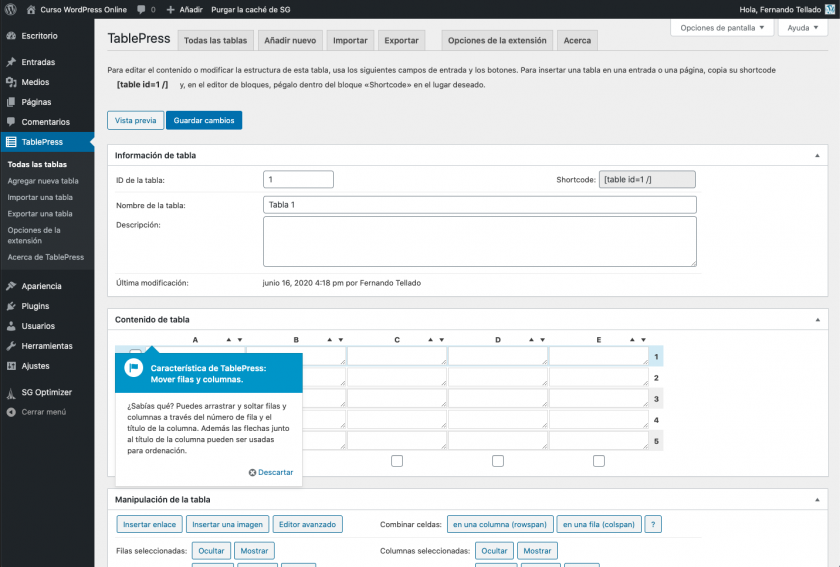The image size is (840, 567).
Task: Click the Nombre de la tabla field
Action: [480, 204]
